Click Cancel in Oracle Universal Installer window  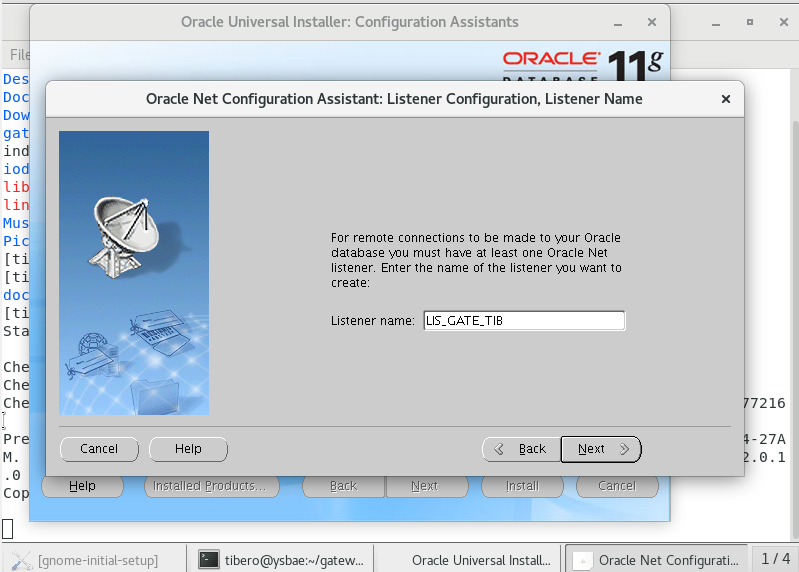click(x=617, y=486)
